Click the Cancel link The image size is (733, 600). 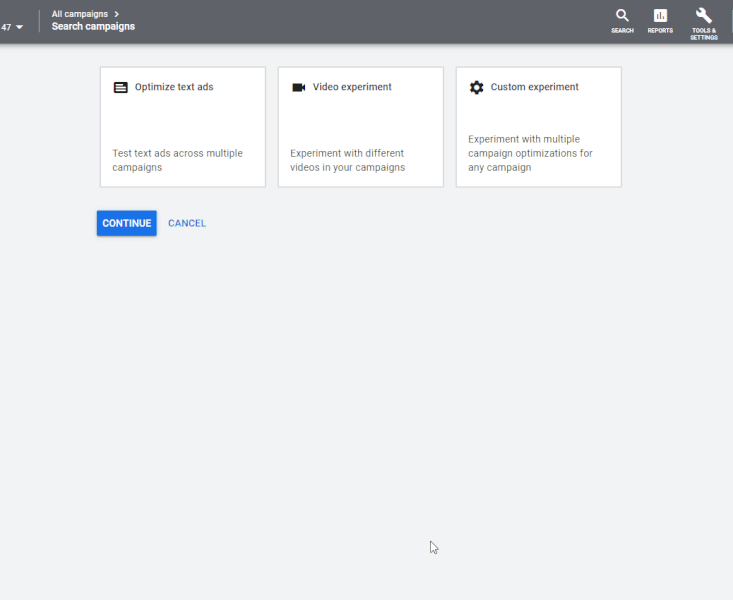click(x=187, y=223)
